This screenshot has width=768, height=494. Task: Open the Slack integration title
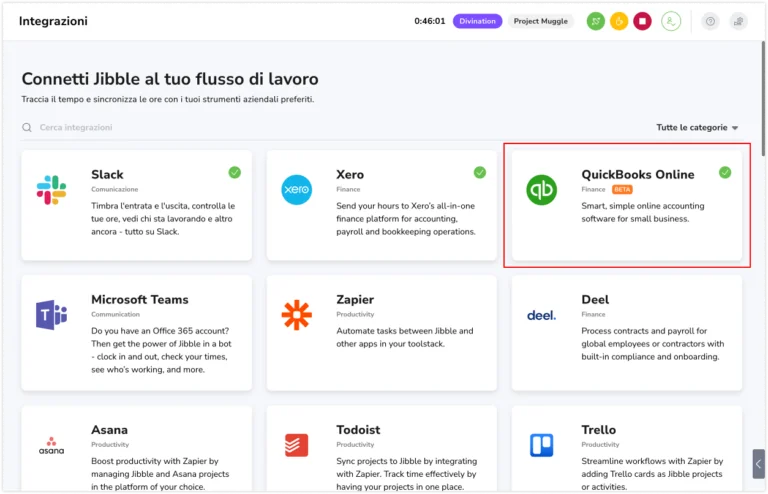tap(107, 175)
